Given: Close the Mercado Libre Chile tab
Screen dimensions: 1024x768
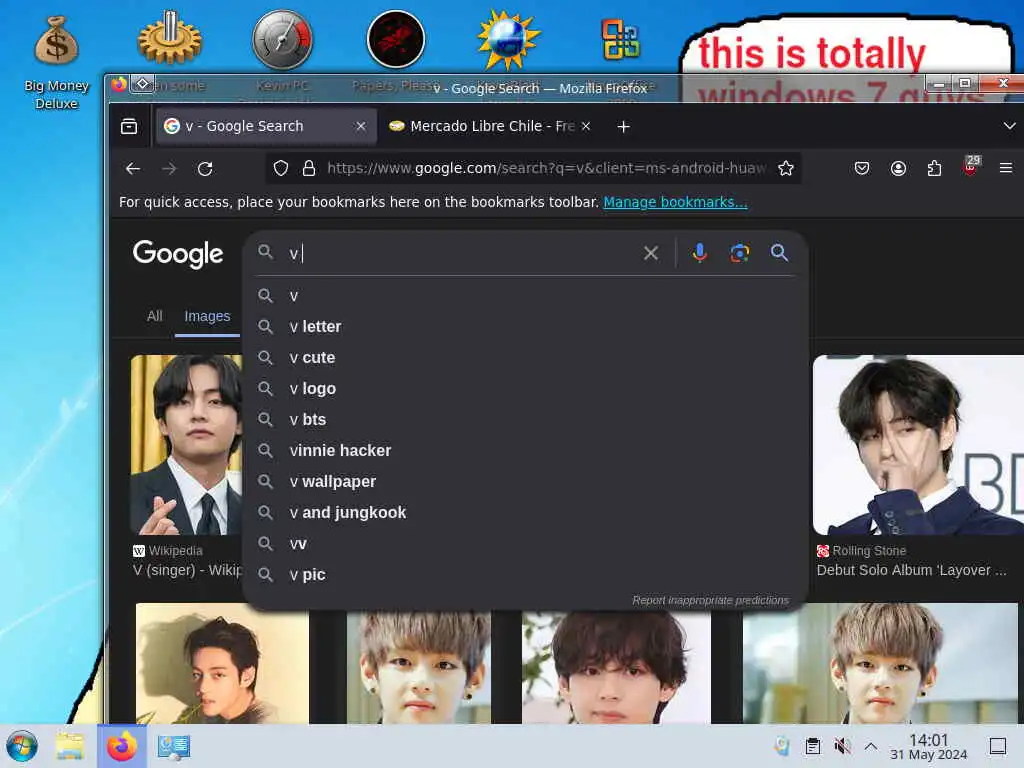Looking at the screenshot, I should [586, 126].
